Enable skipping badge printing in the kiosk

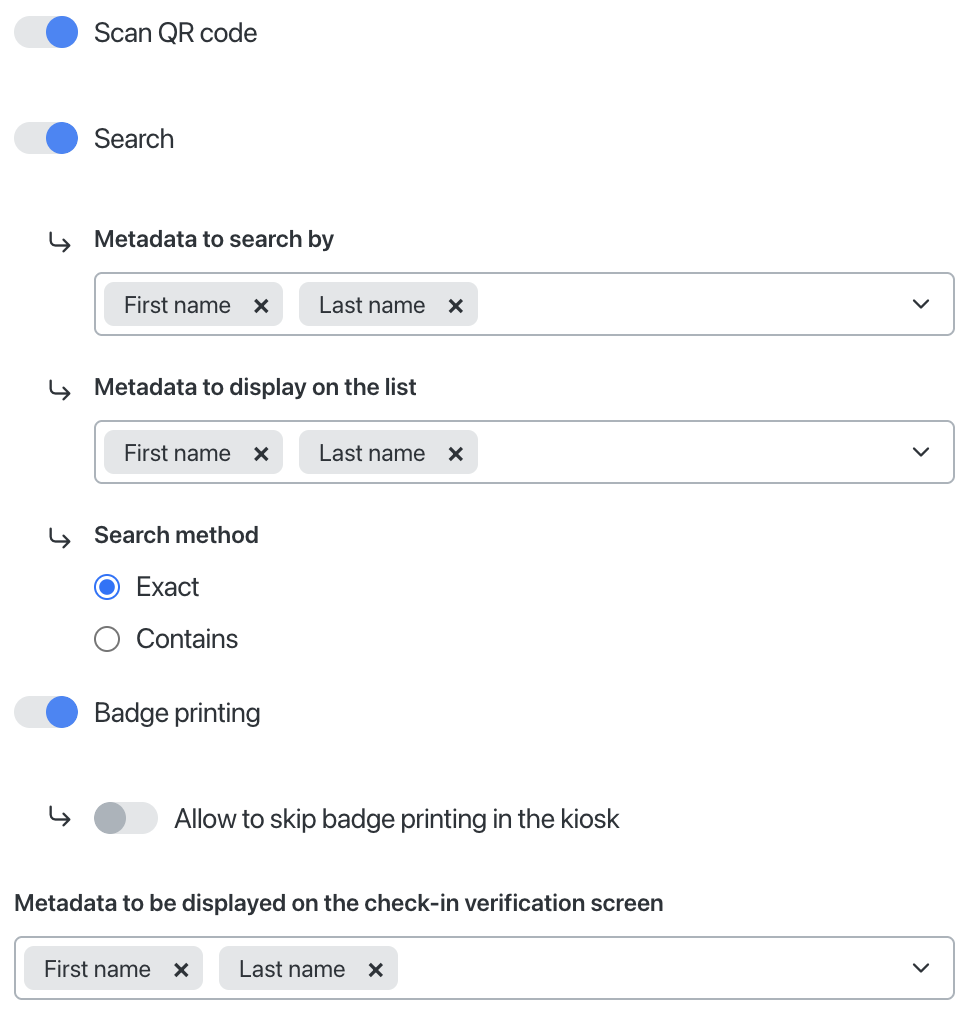125,818
